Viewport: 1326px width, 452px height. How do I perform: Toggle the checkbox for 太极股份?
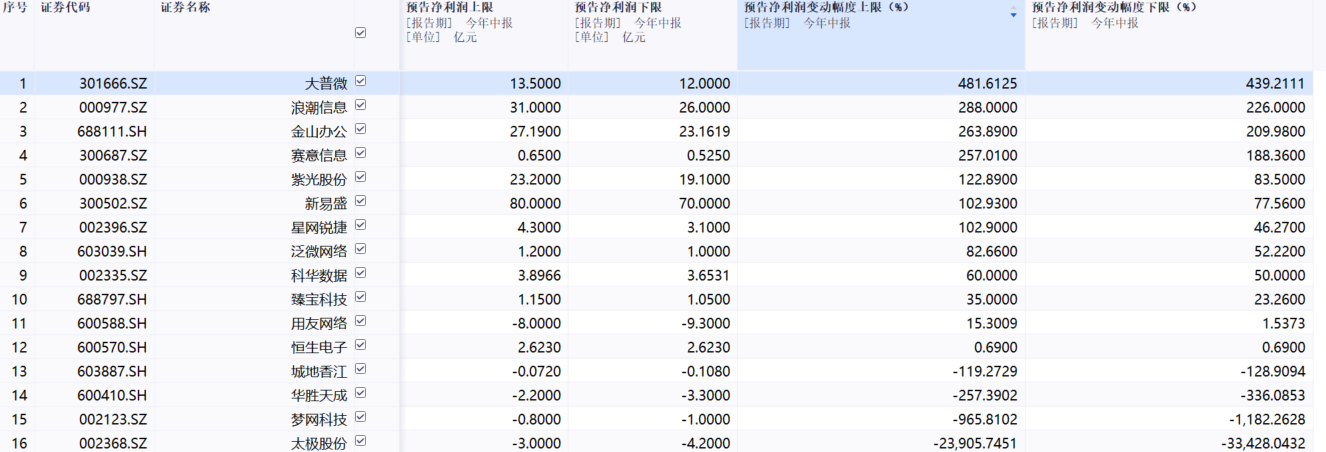360,441
